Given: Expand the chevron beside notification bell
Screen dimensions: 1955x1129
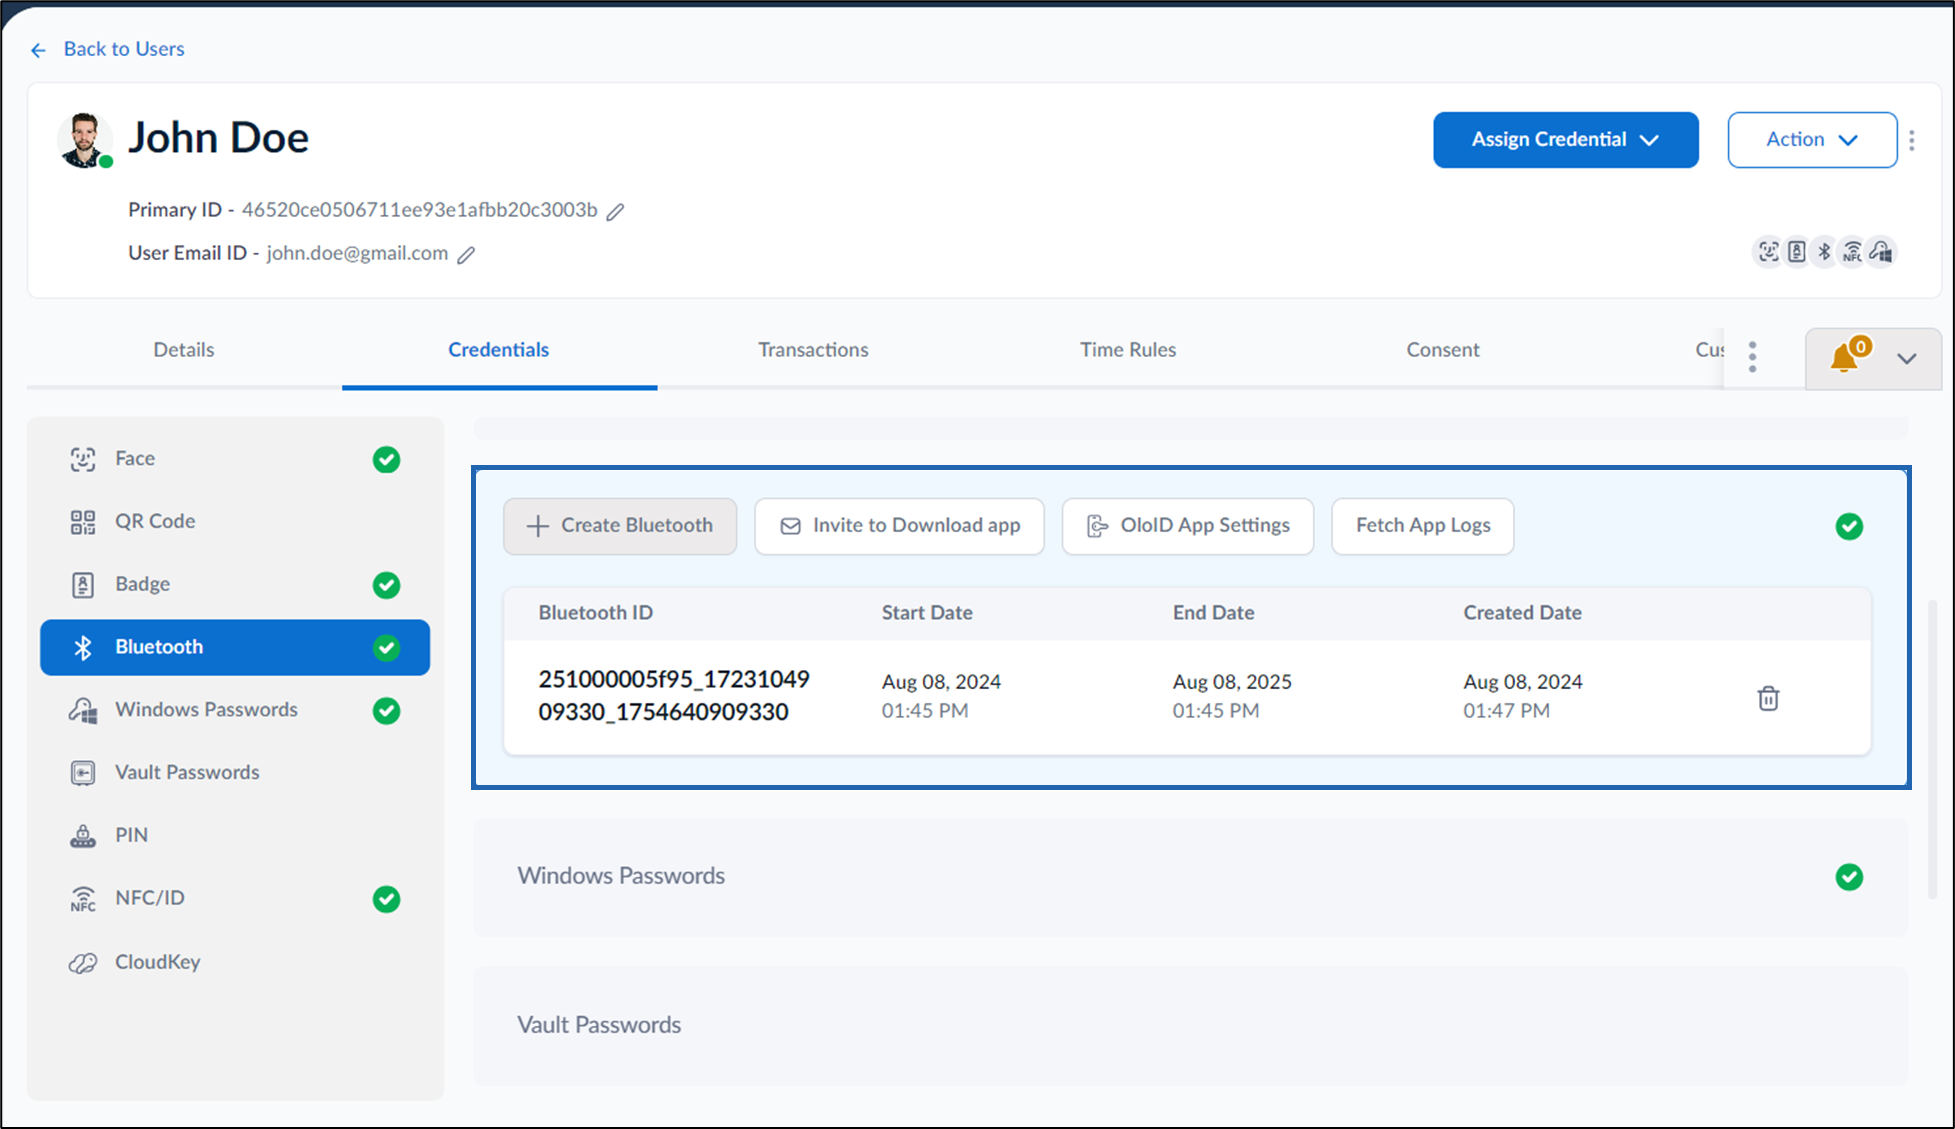Looking at the screenshot, I should click(x=1907, y=359).
